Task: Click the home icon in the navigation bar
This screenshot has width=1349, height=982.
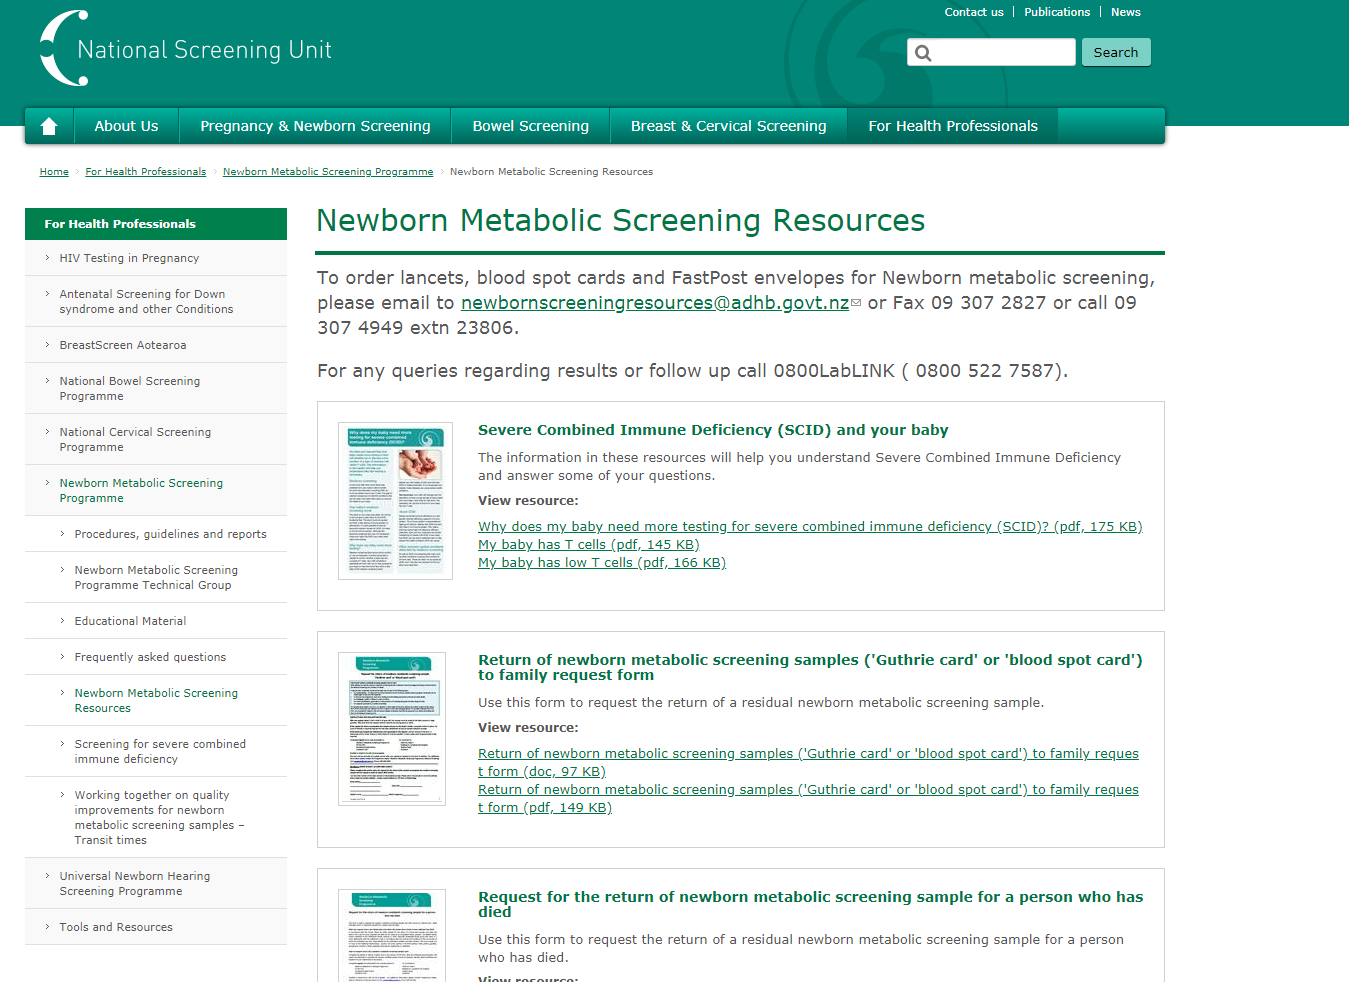Action: (x=49, y=125)
